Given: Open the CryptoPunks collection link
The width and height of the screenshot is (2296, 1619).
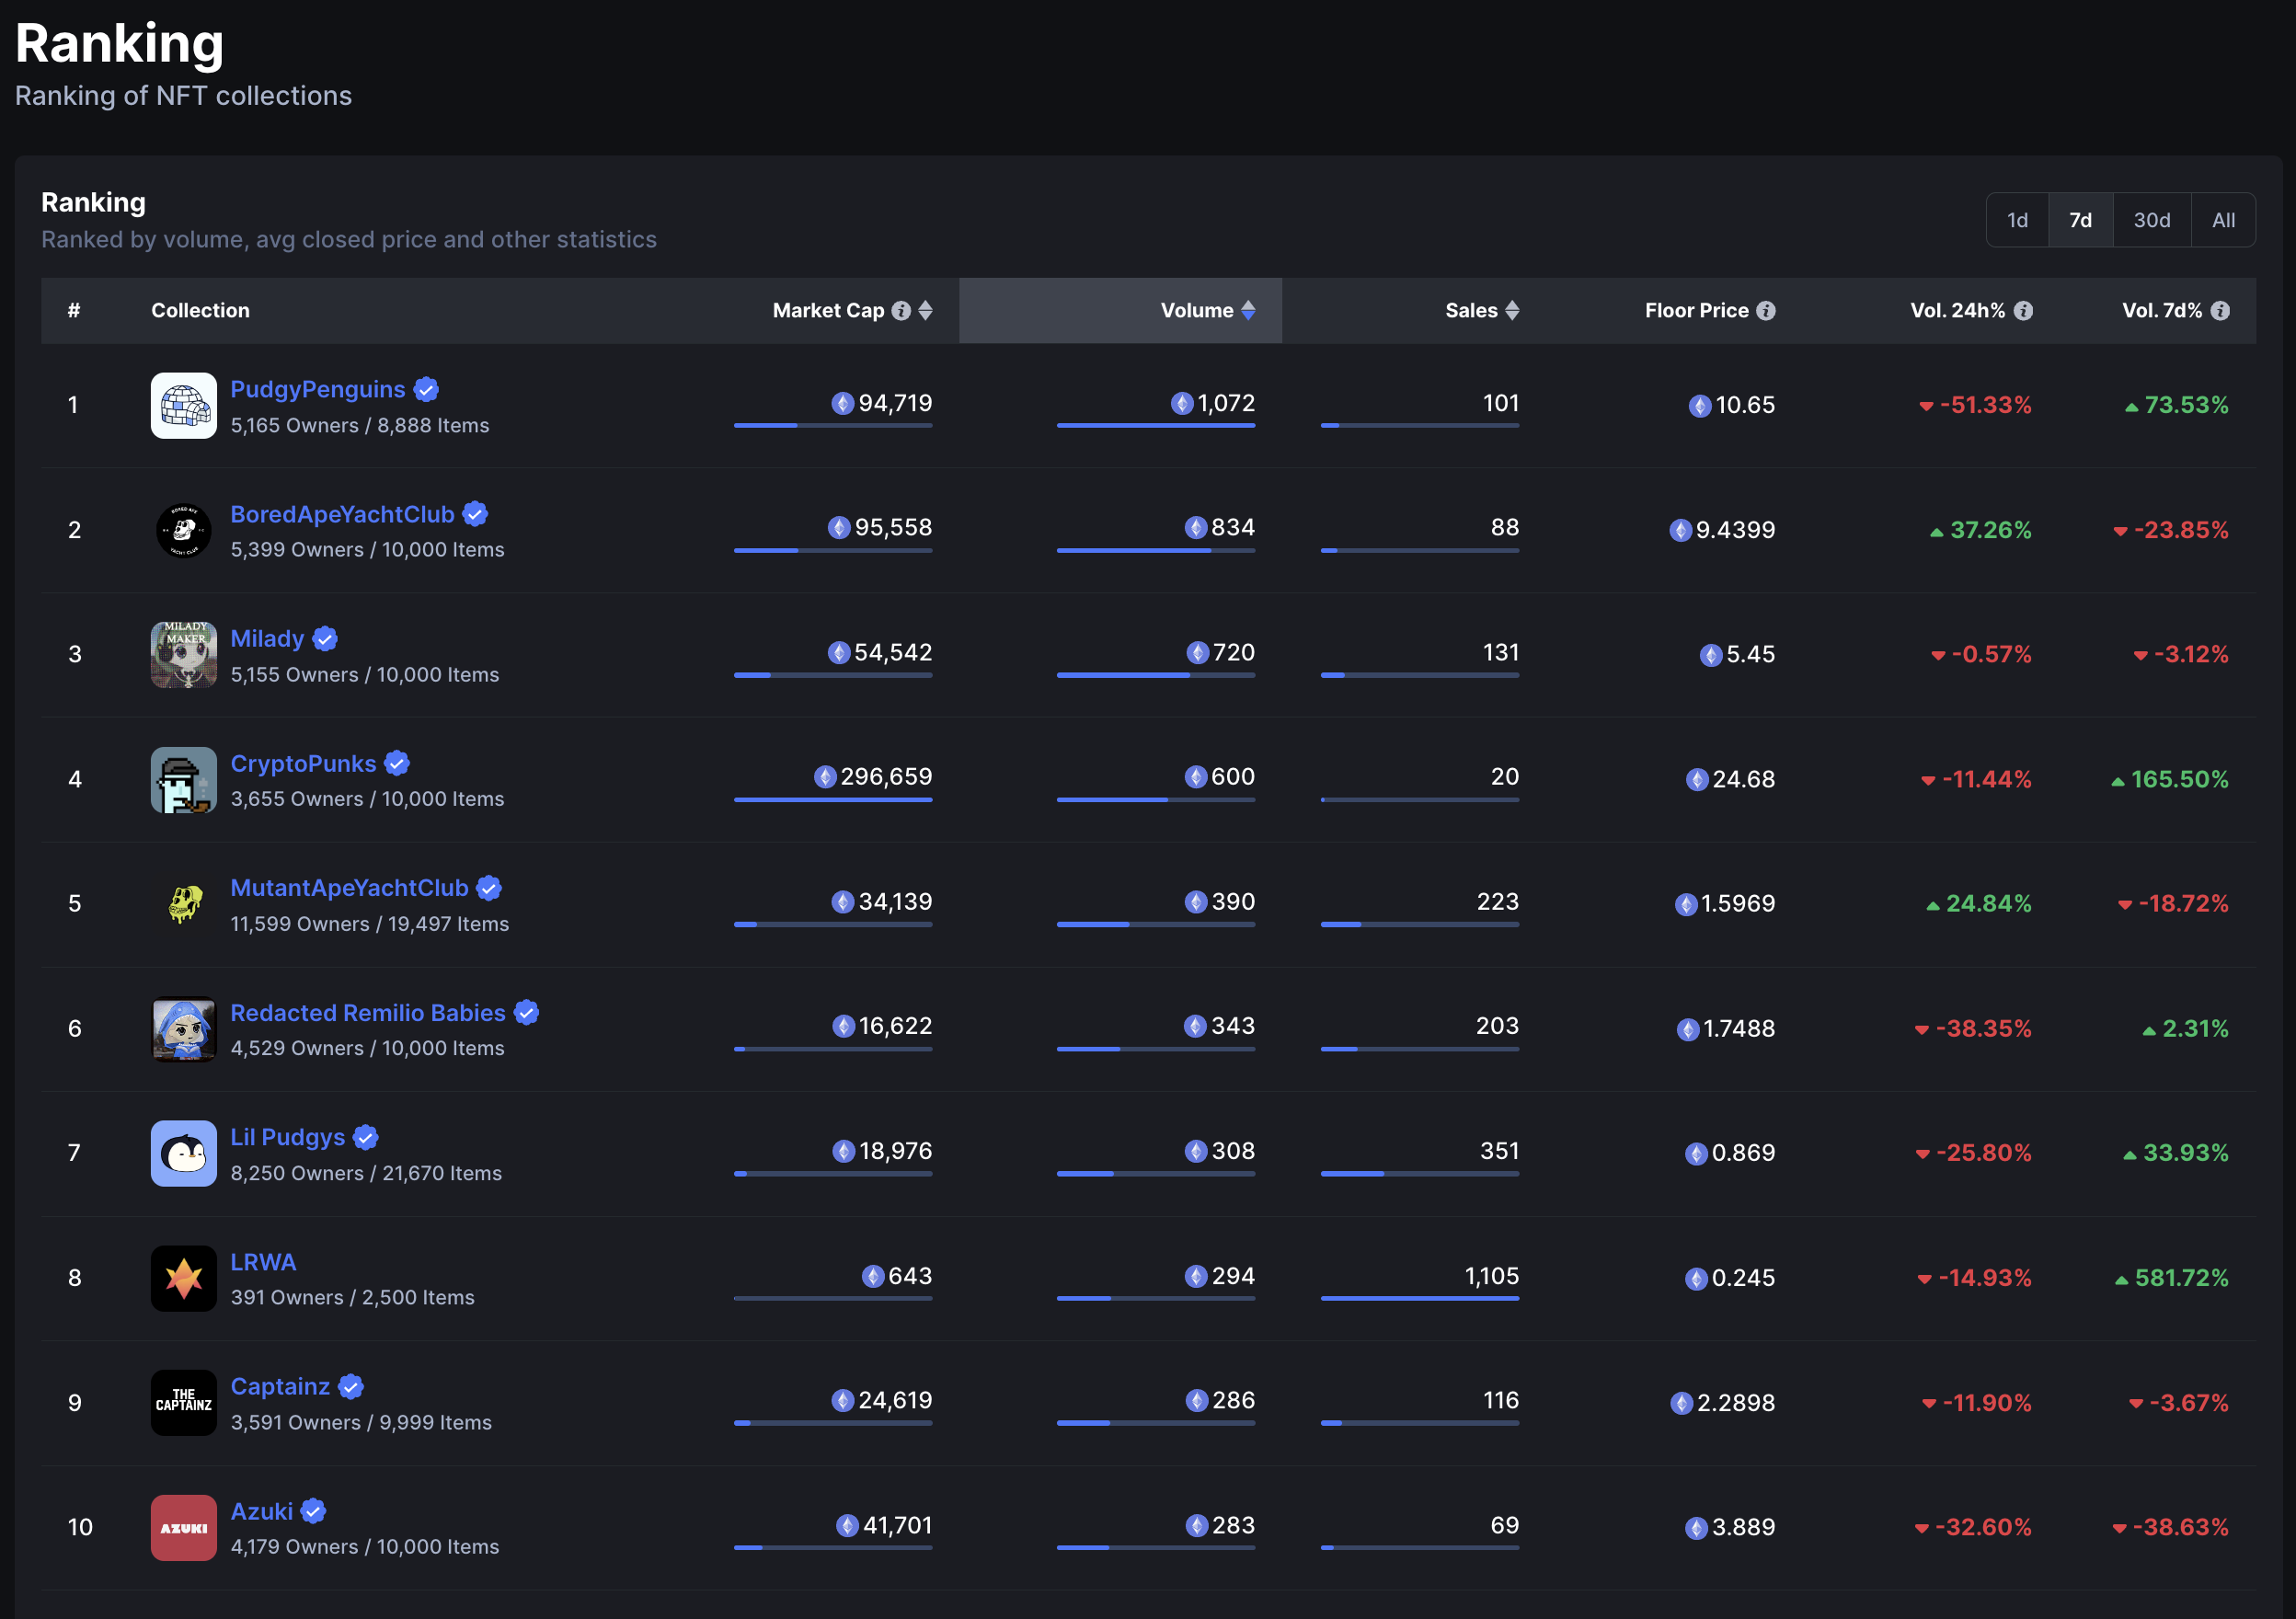Looking at the screenshot, I should [x=304, y=764].
